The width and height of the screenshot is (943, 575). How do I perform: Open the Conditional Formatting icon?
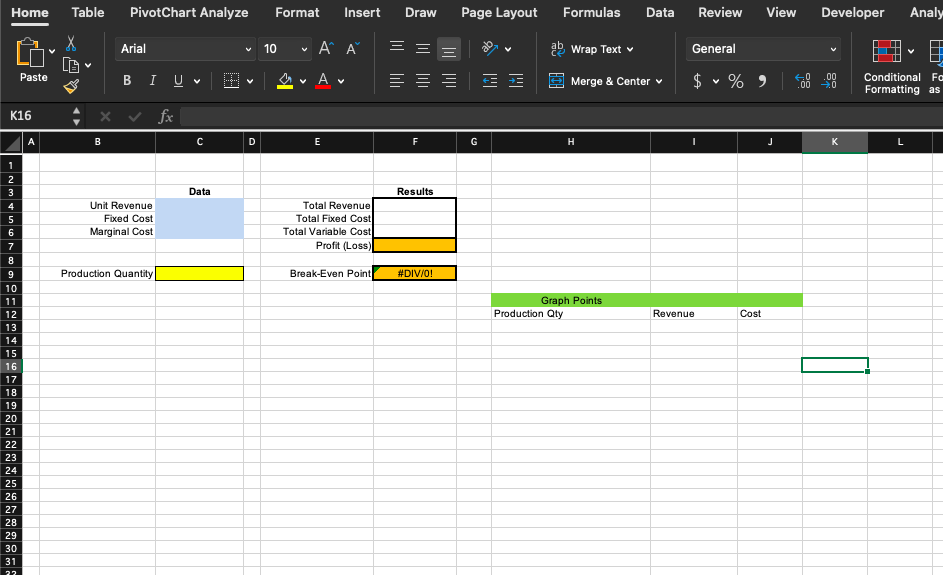point(886,51)
